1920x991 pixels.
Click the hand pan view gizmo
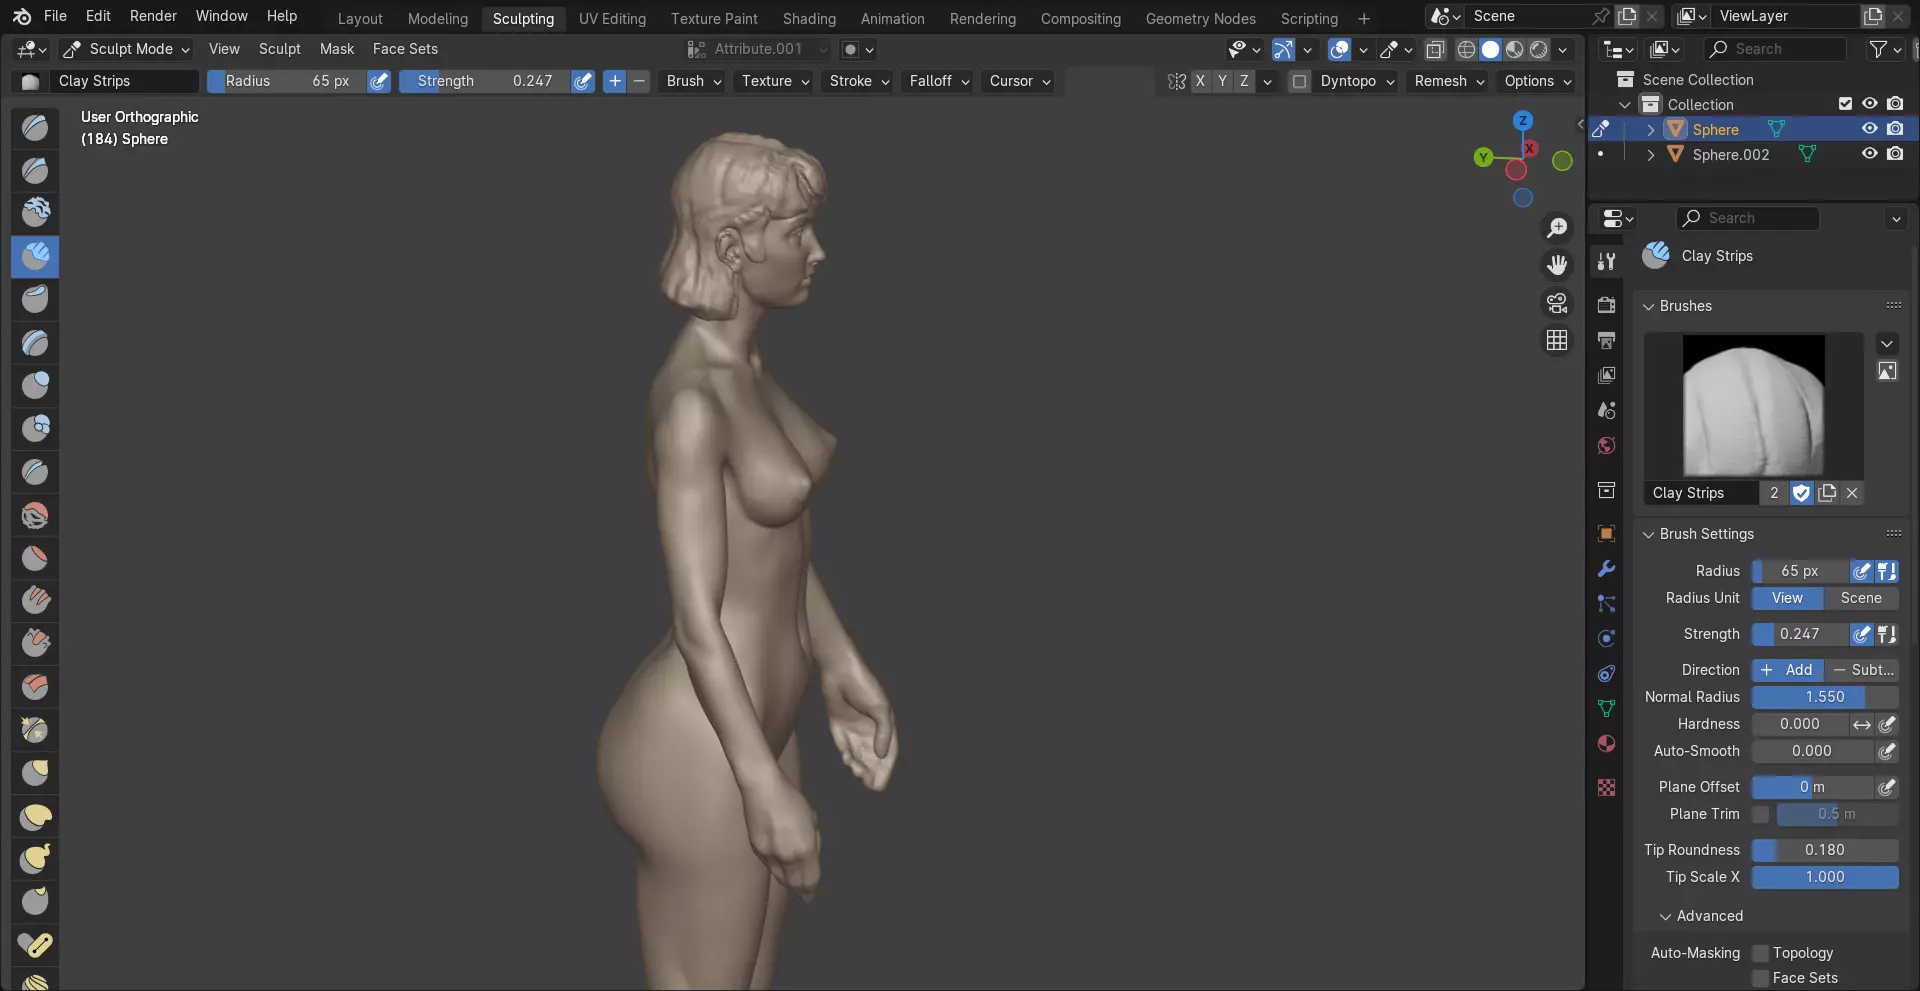pos(1557,265)
